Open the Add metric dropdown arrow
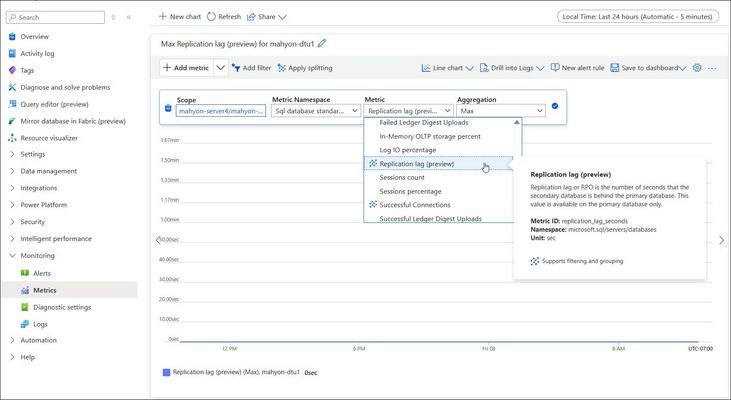 point(221,68)
